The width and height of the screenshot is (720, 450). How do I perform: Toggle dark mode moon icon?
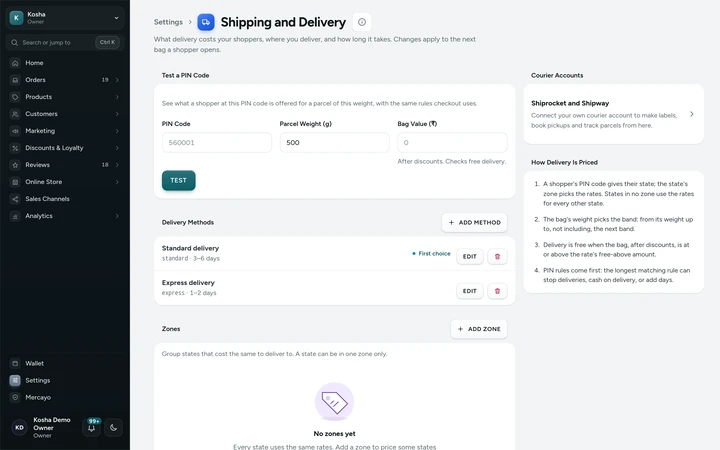113,428
